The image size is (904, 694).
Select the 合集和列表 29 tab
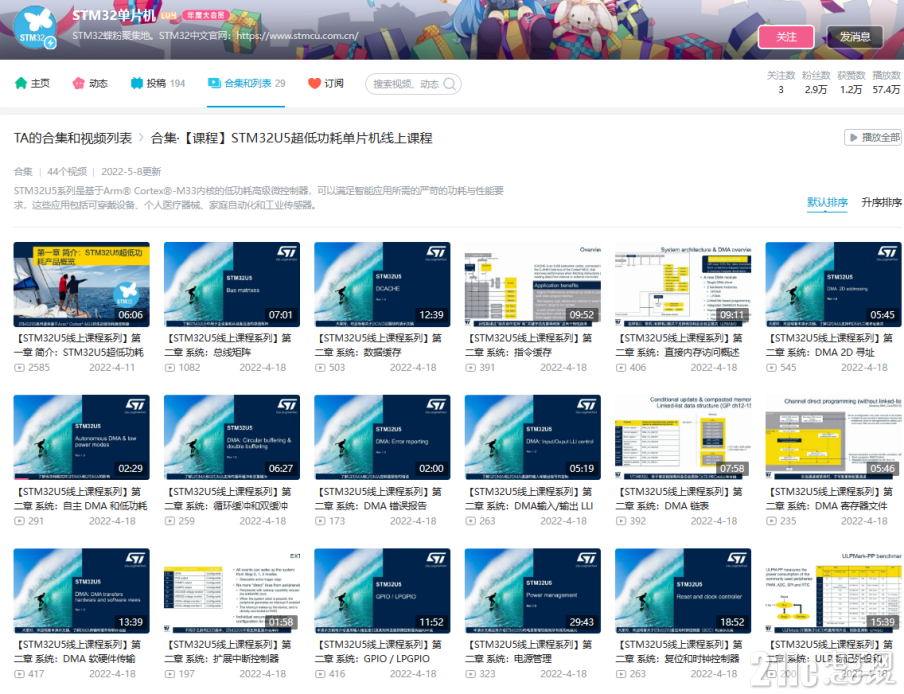pyautogui.click(x=246, y=84)
